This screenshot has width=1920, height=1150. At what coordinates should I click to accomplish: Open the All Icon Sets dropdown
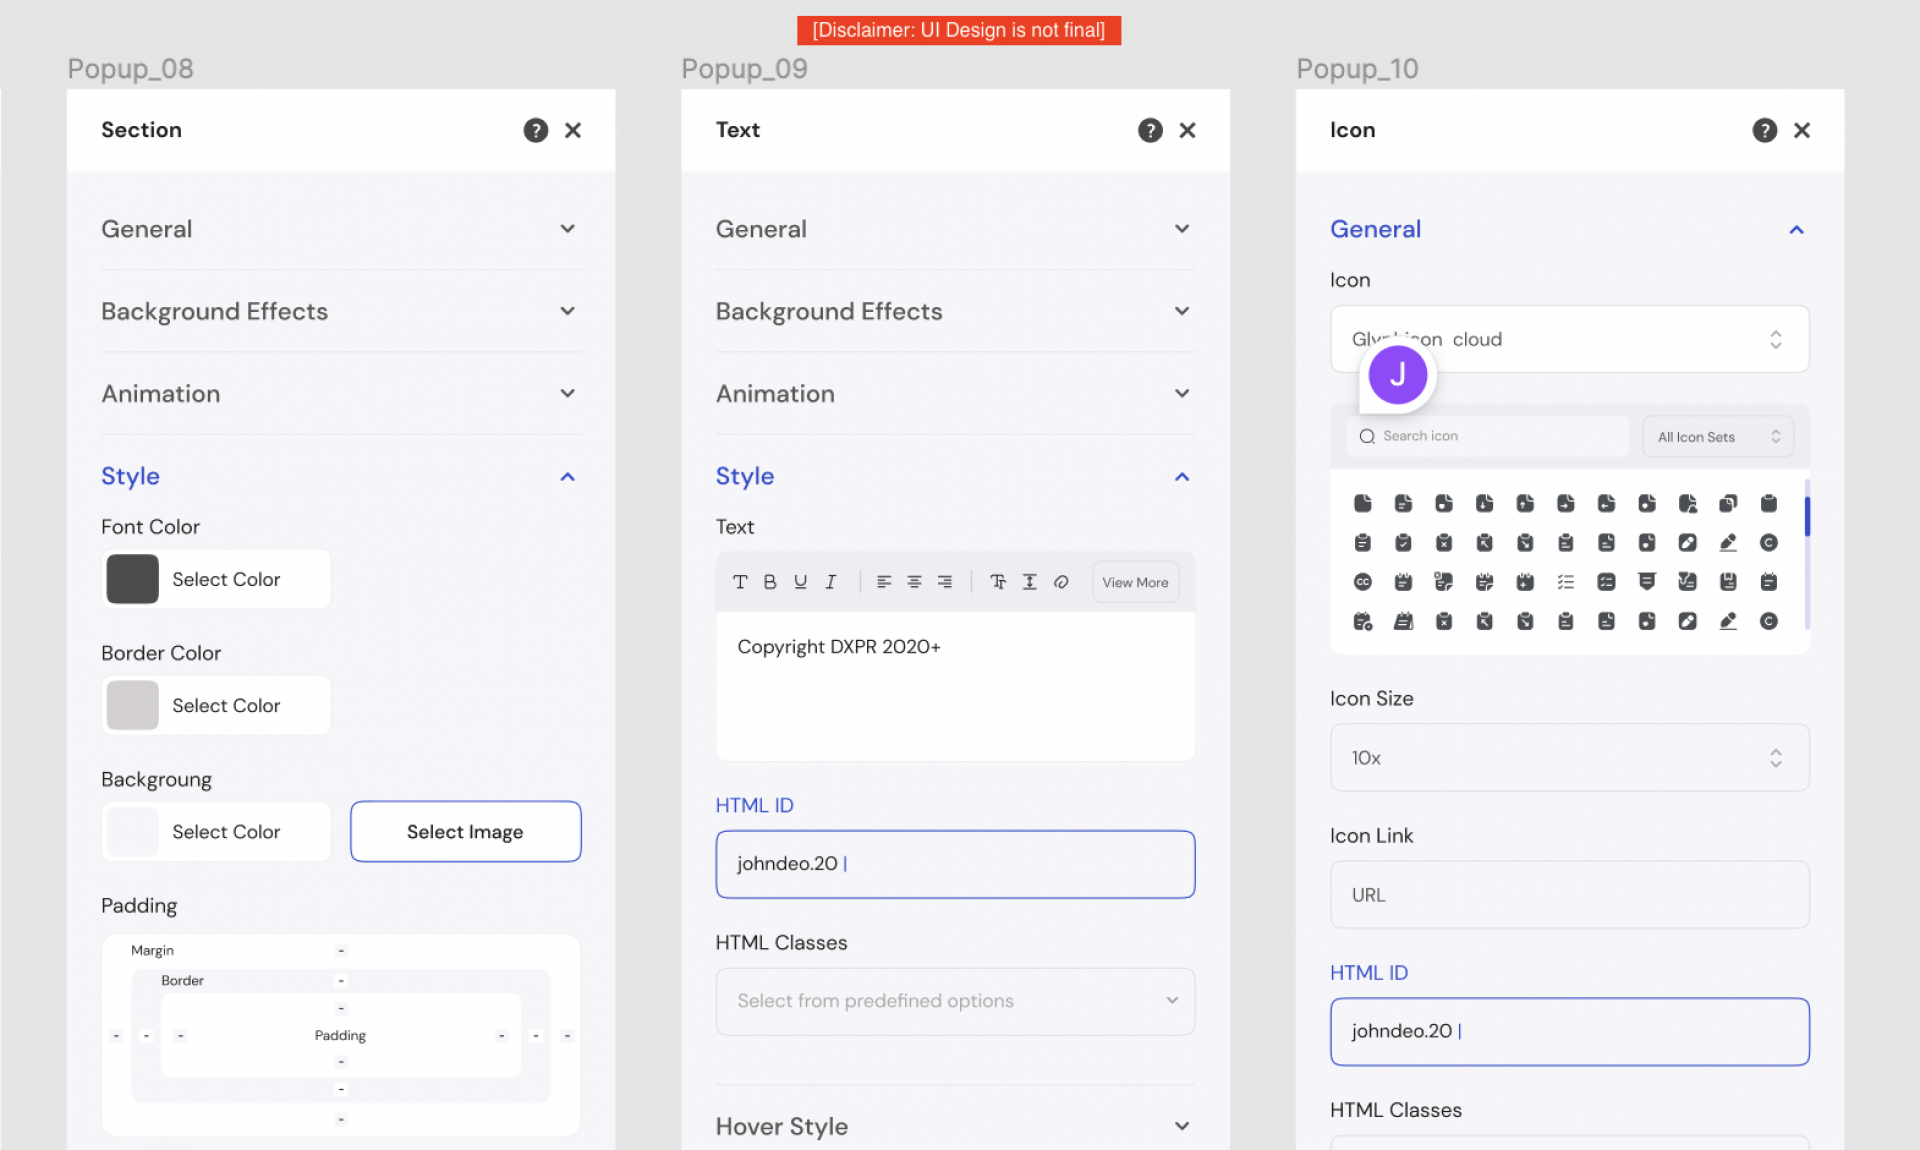pos(1717,437)
